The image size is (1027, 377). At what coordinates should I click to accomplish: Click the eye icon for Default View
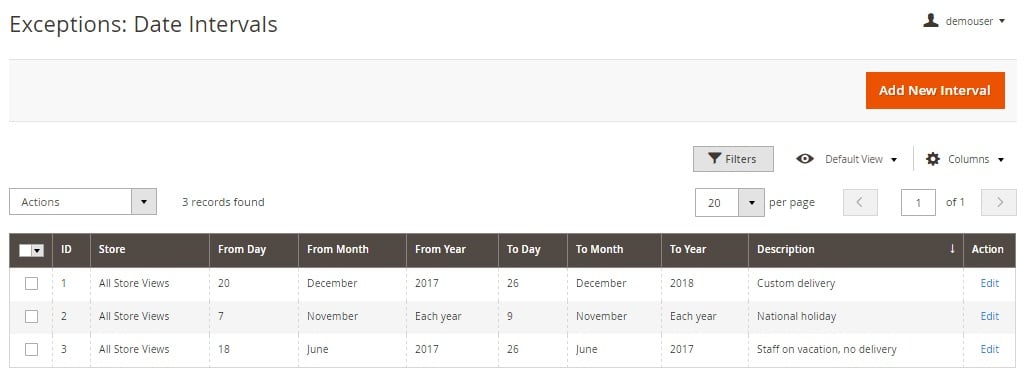point(805,159)
